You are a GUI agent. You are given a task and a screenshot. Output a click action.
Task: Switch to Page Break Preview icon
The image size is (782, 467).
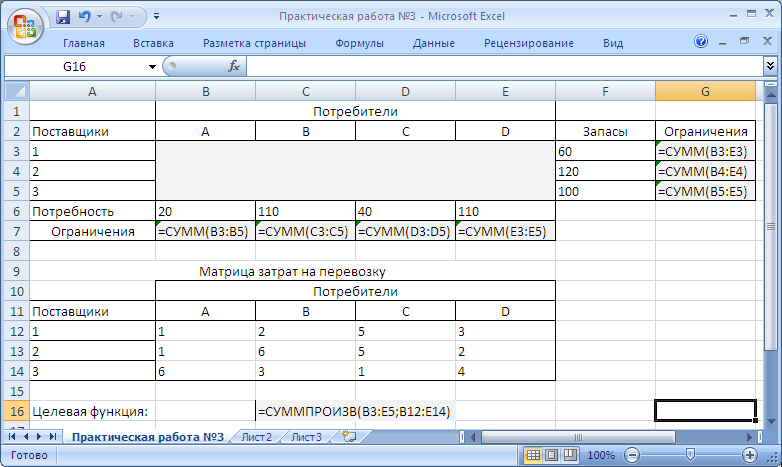[570, 455]
